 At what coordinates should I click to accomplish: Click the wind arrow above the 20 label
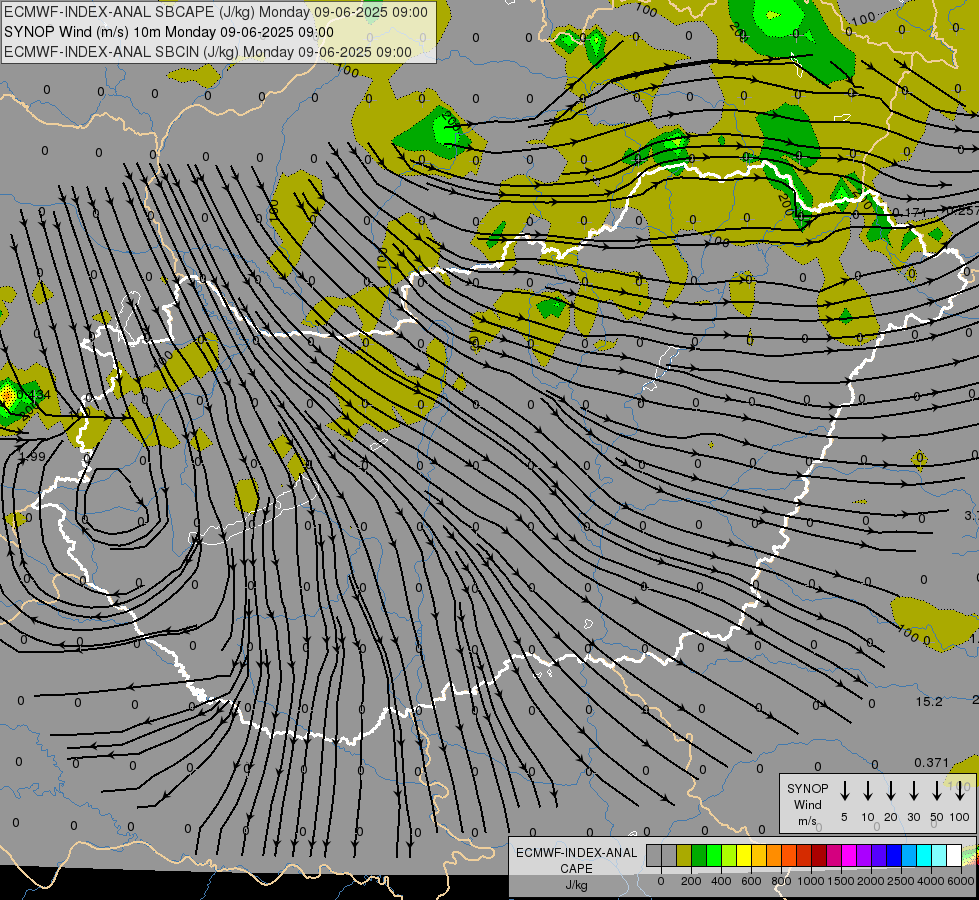(x=890, y=791)
